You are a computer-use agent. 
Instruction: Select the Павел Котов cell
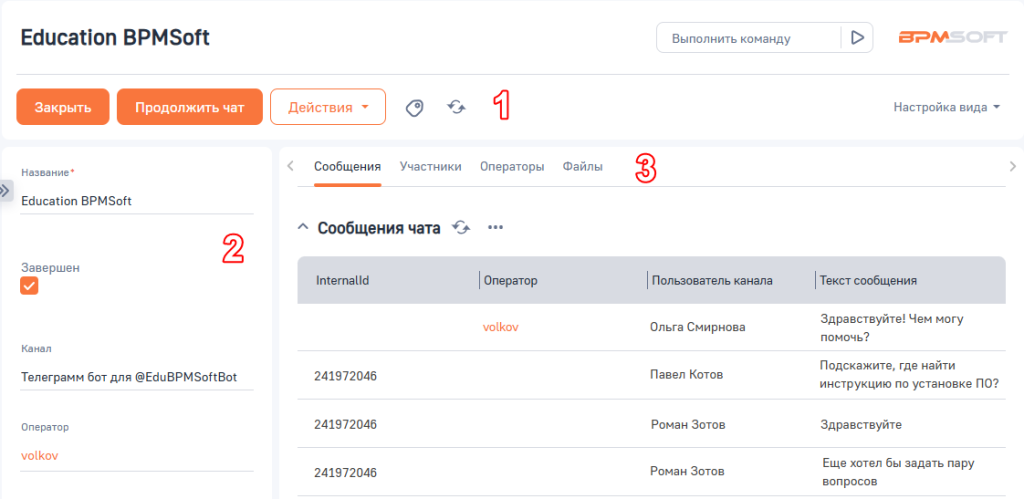(x=687, y=375)
